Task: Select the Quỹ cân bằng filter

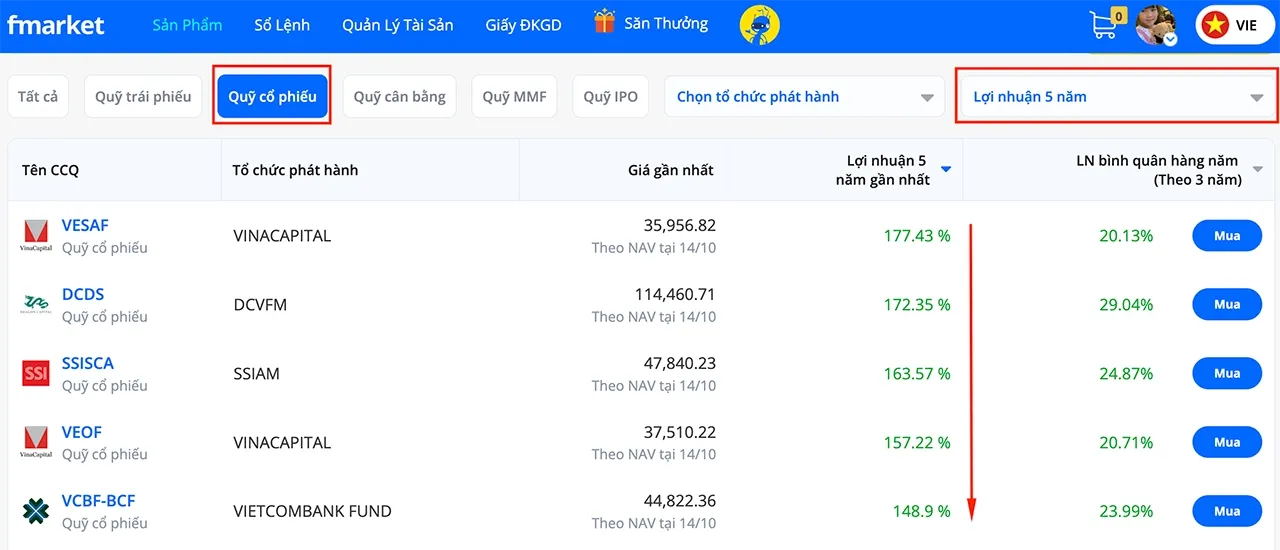Action: pyautogui.click(x=399, y=97)
